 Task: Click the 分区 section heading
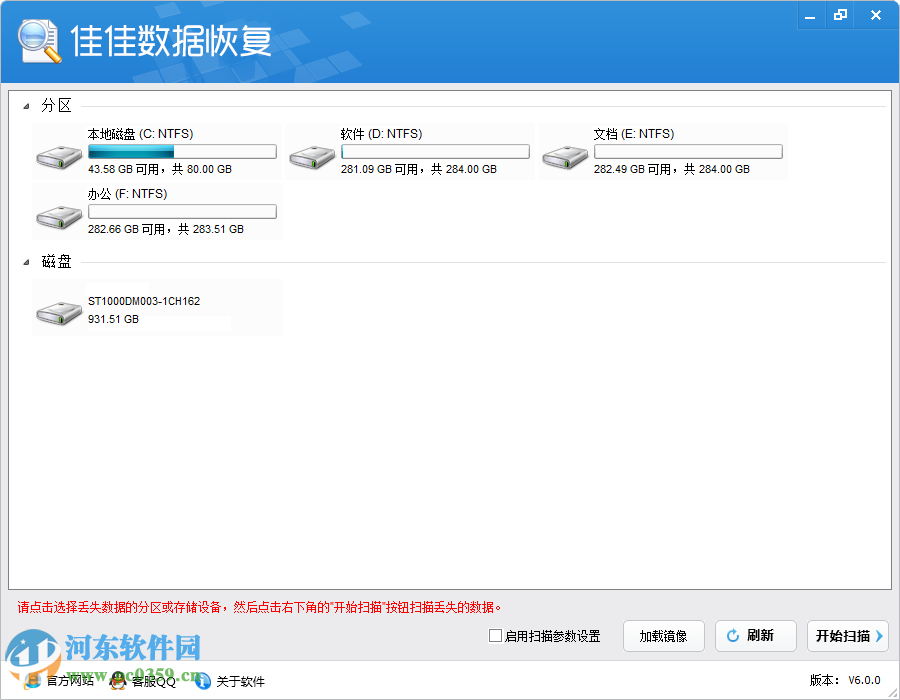tap(56, 106)
